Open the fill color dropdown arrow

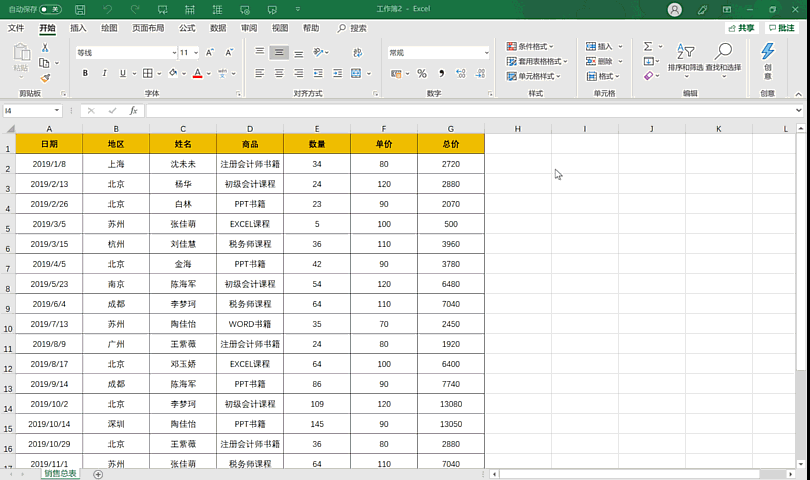pos(184,74)
